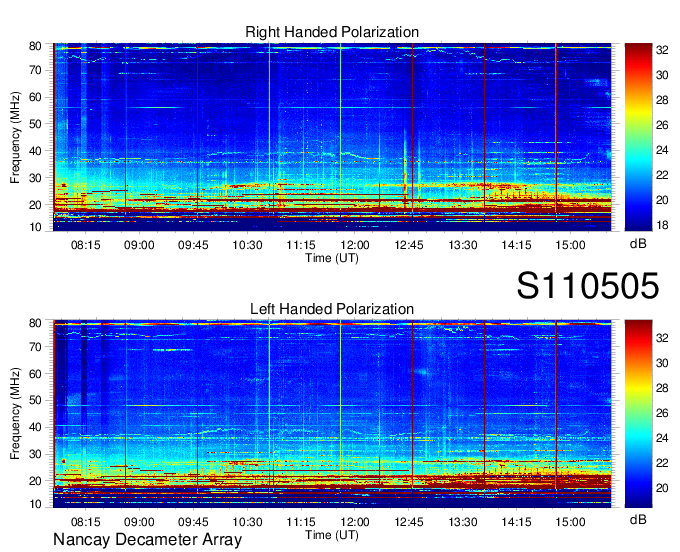
Task: Select the large 'S110505' observation label
Action: pos(588,286)
